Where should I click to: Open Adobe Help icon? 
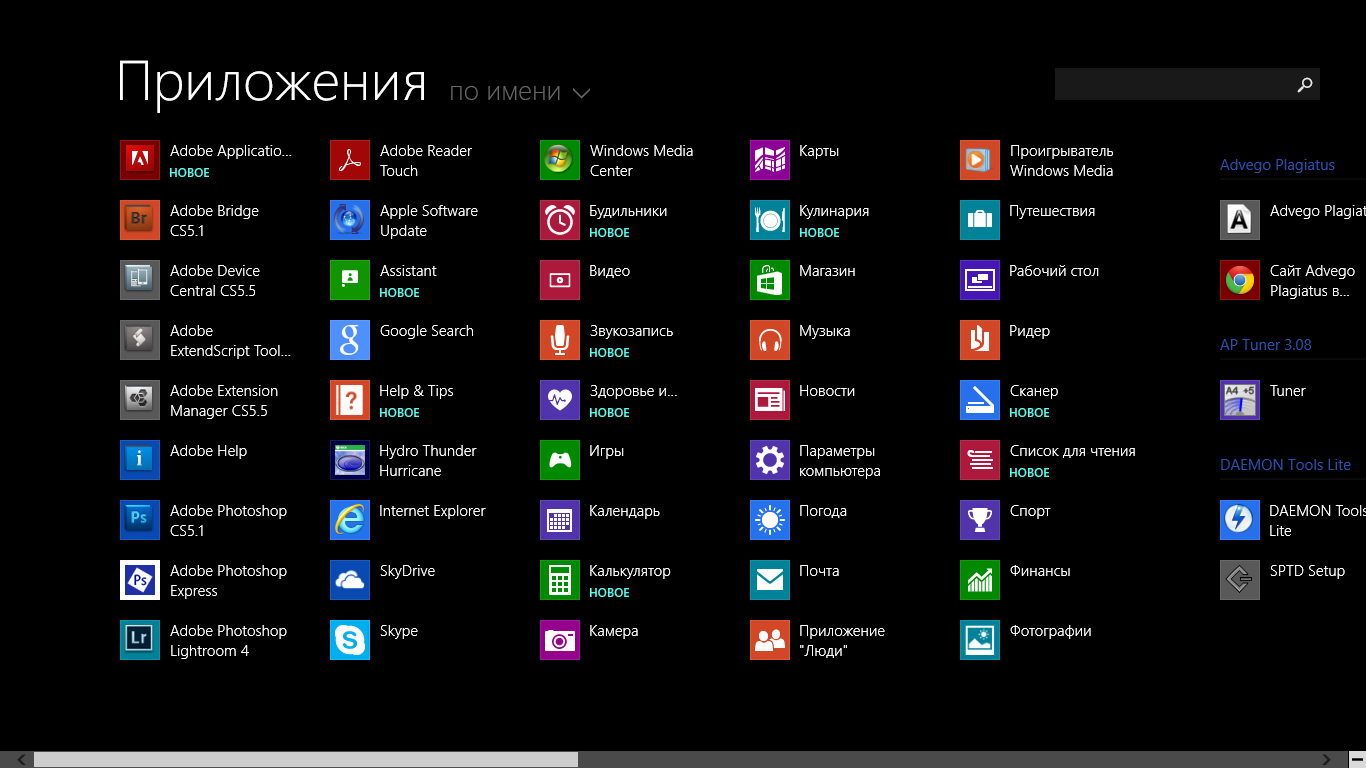click(x=140, y=460)
